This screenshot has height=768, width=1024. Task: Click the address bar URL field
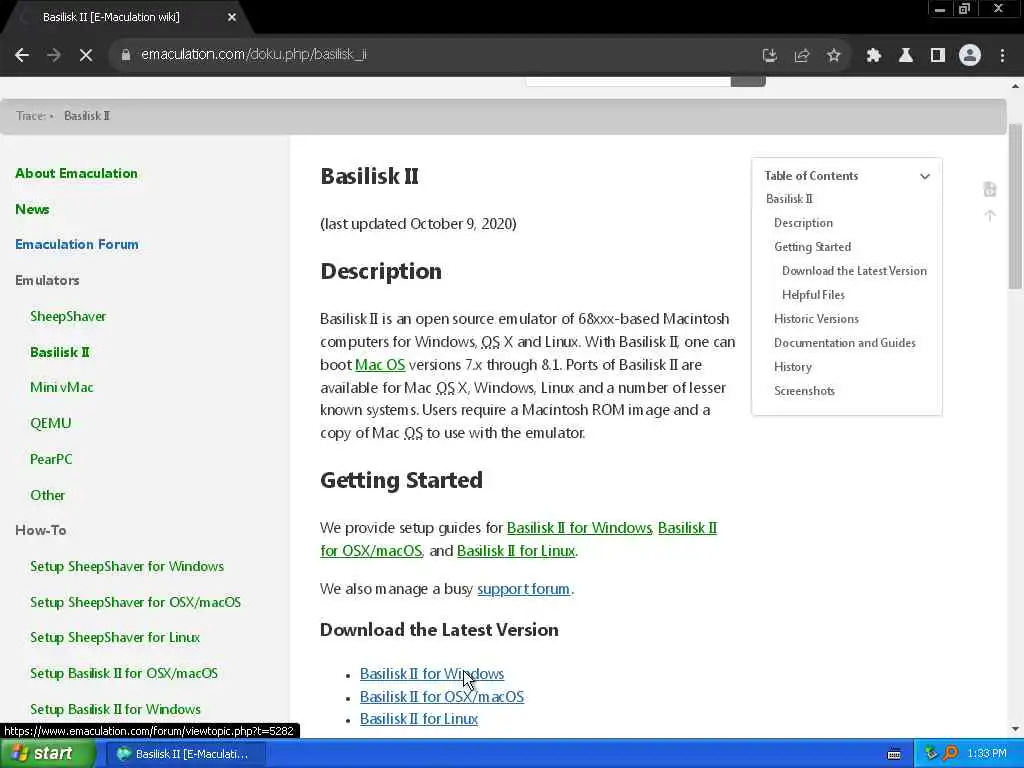tap(431, 55)
